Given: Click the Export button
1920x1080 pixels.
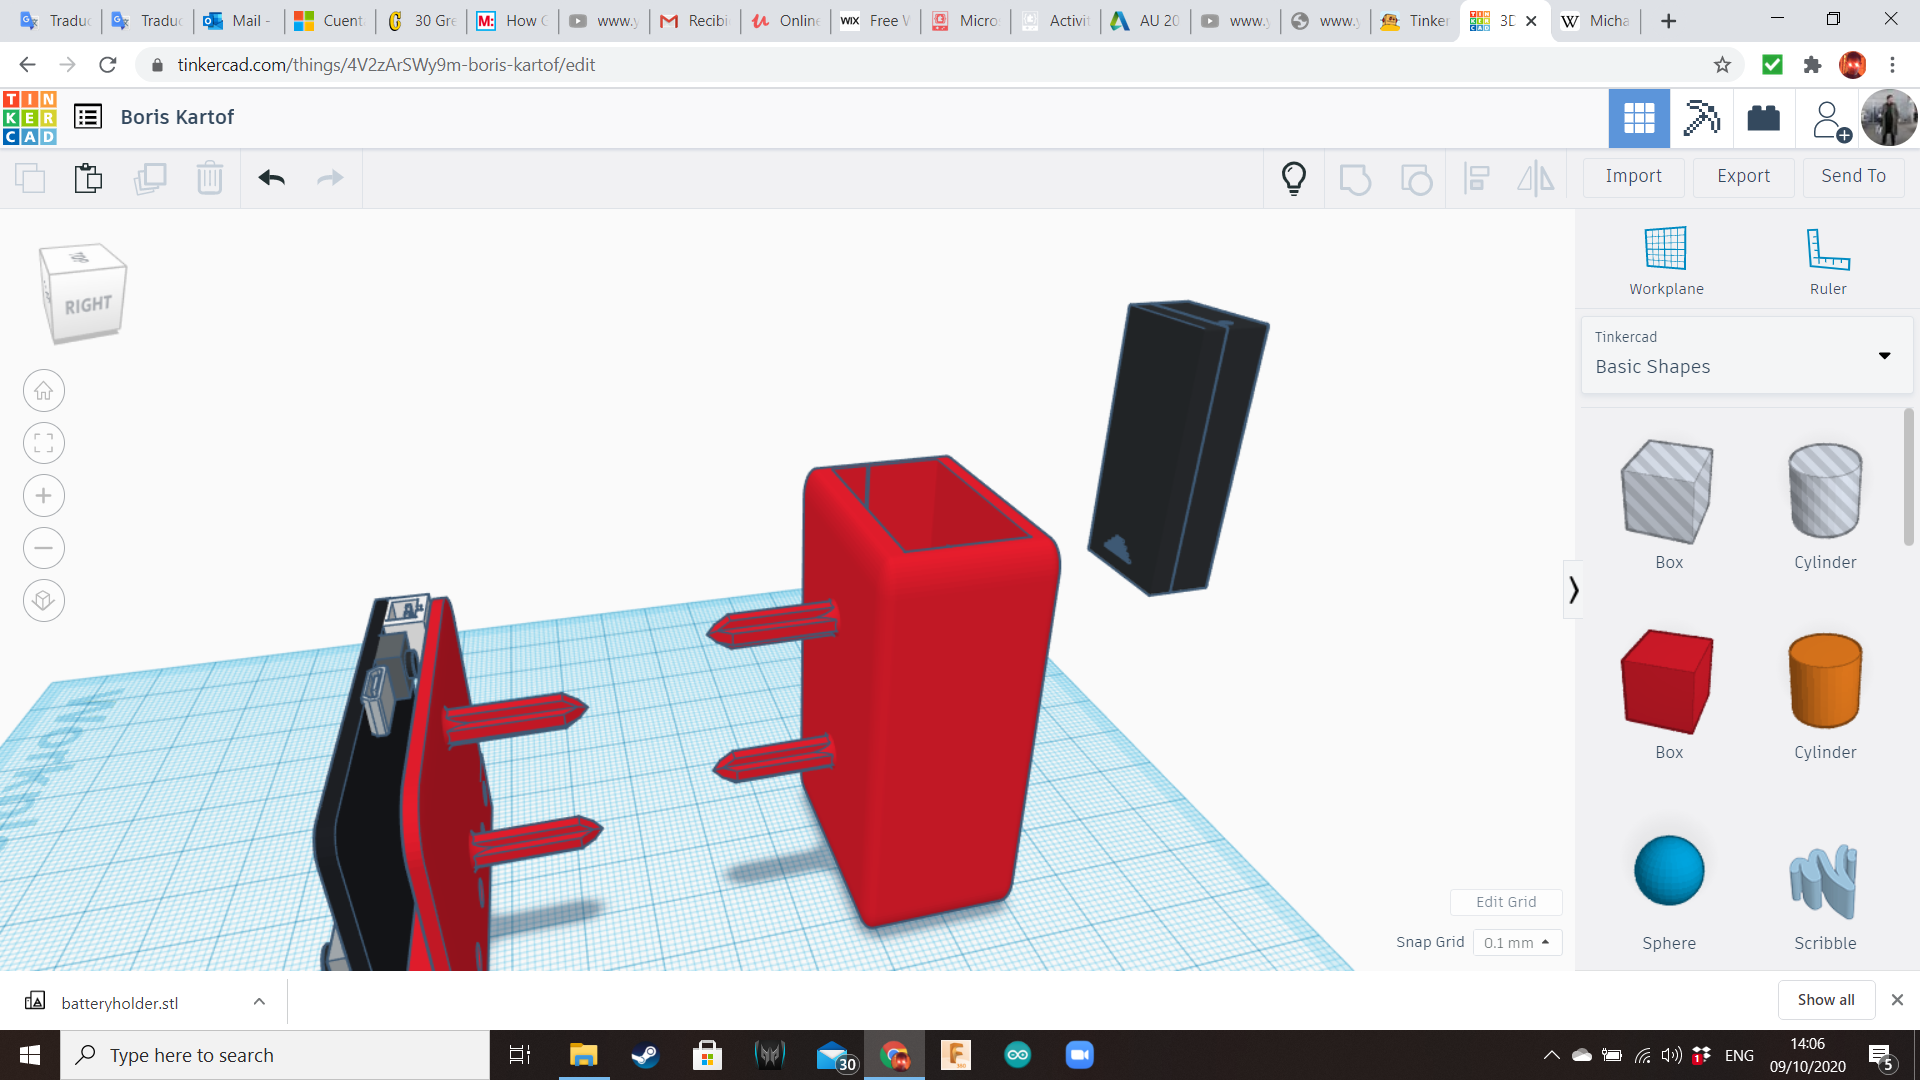Looking at the screenshot, I should pyautogui.click(x=1743, y=176).
